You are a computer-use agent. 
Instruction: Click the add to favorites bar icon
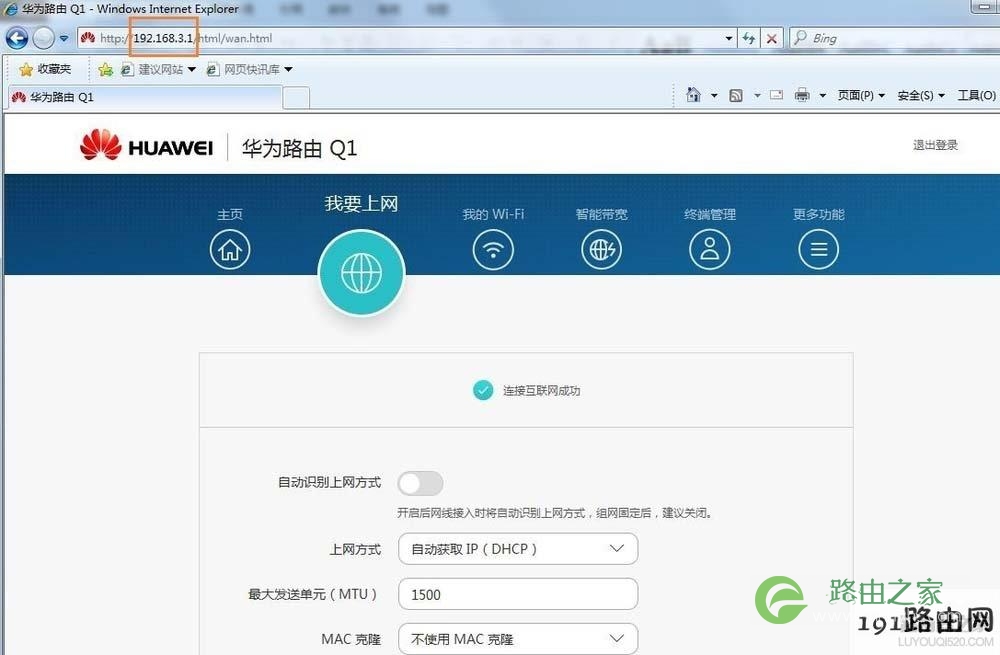(105, 69)
